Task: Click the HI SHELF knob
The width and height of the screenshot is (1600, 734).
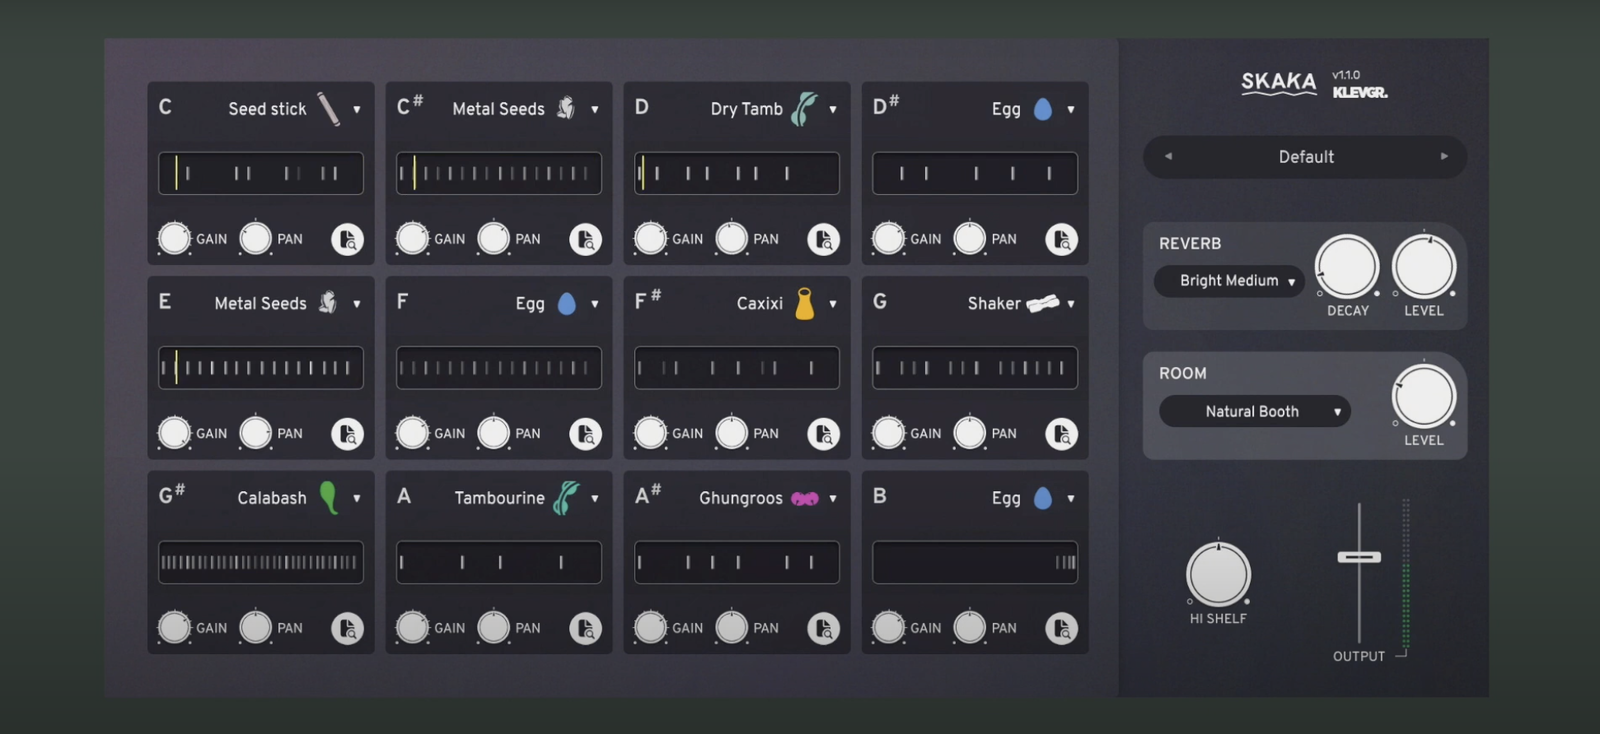Action: point(1218,574)
